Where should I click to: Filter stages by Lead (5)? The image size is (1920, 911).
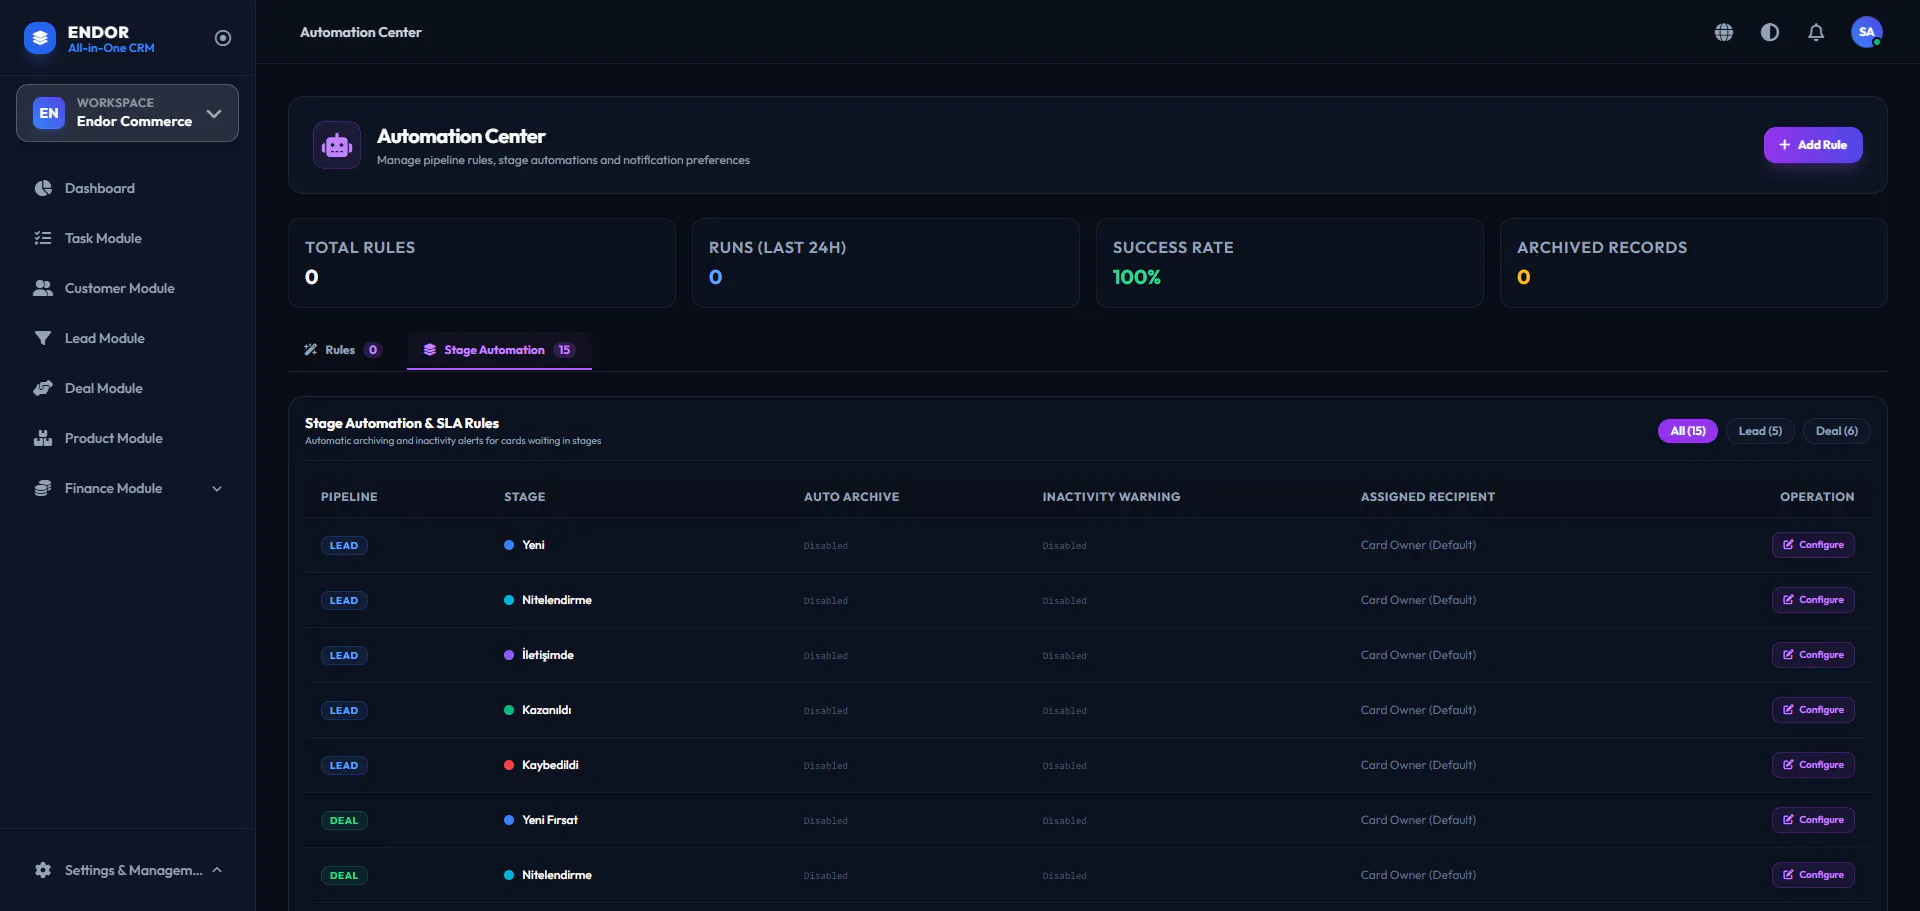tap(1760, 431)
